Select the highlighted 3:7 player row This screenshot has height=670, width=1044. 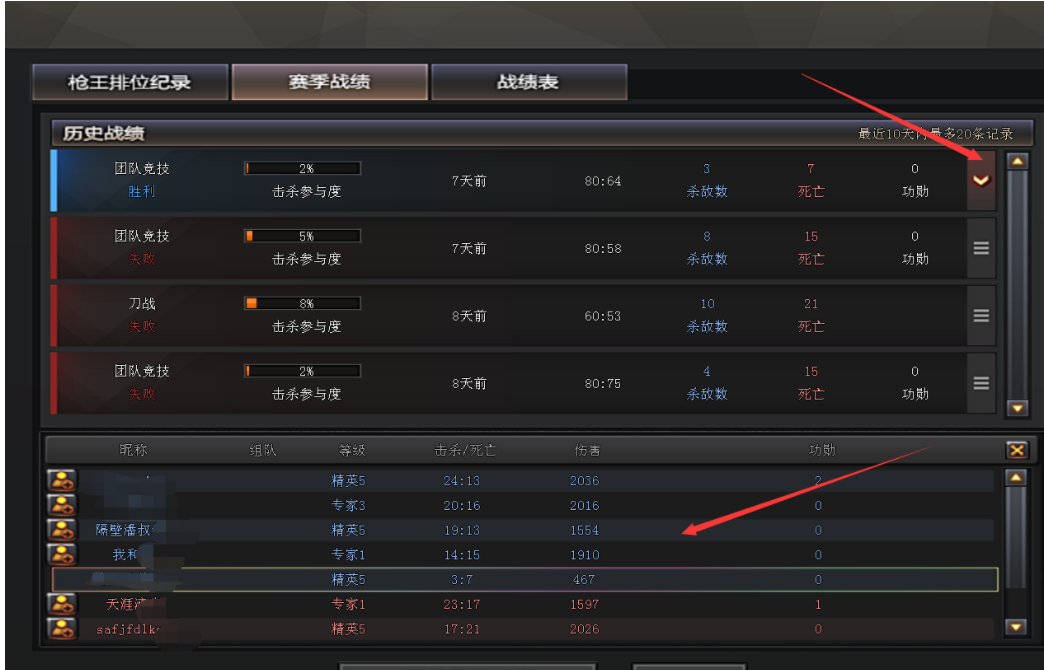525,579
